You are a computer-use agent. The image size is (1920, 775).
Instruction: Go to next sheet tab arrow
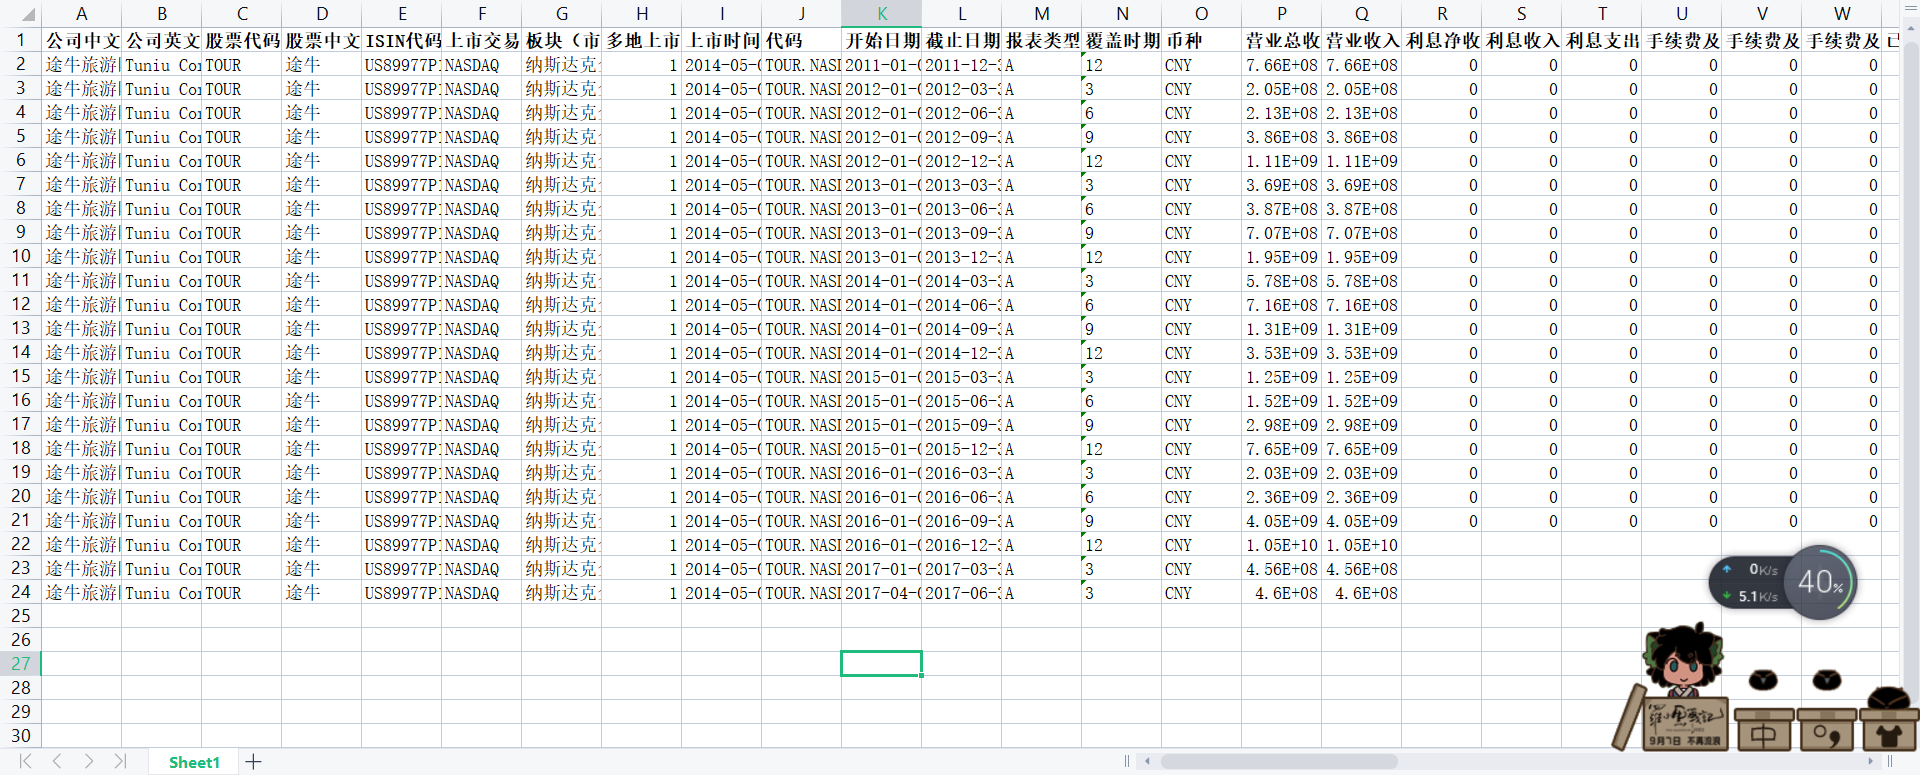(89, 762)
